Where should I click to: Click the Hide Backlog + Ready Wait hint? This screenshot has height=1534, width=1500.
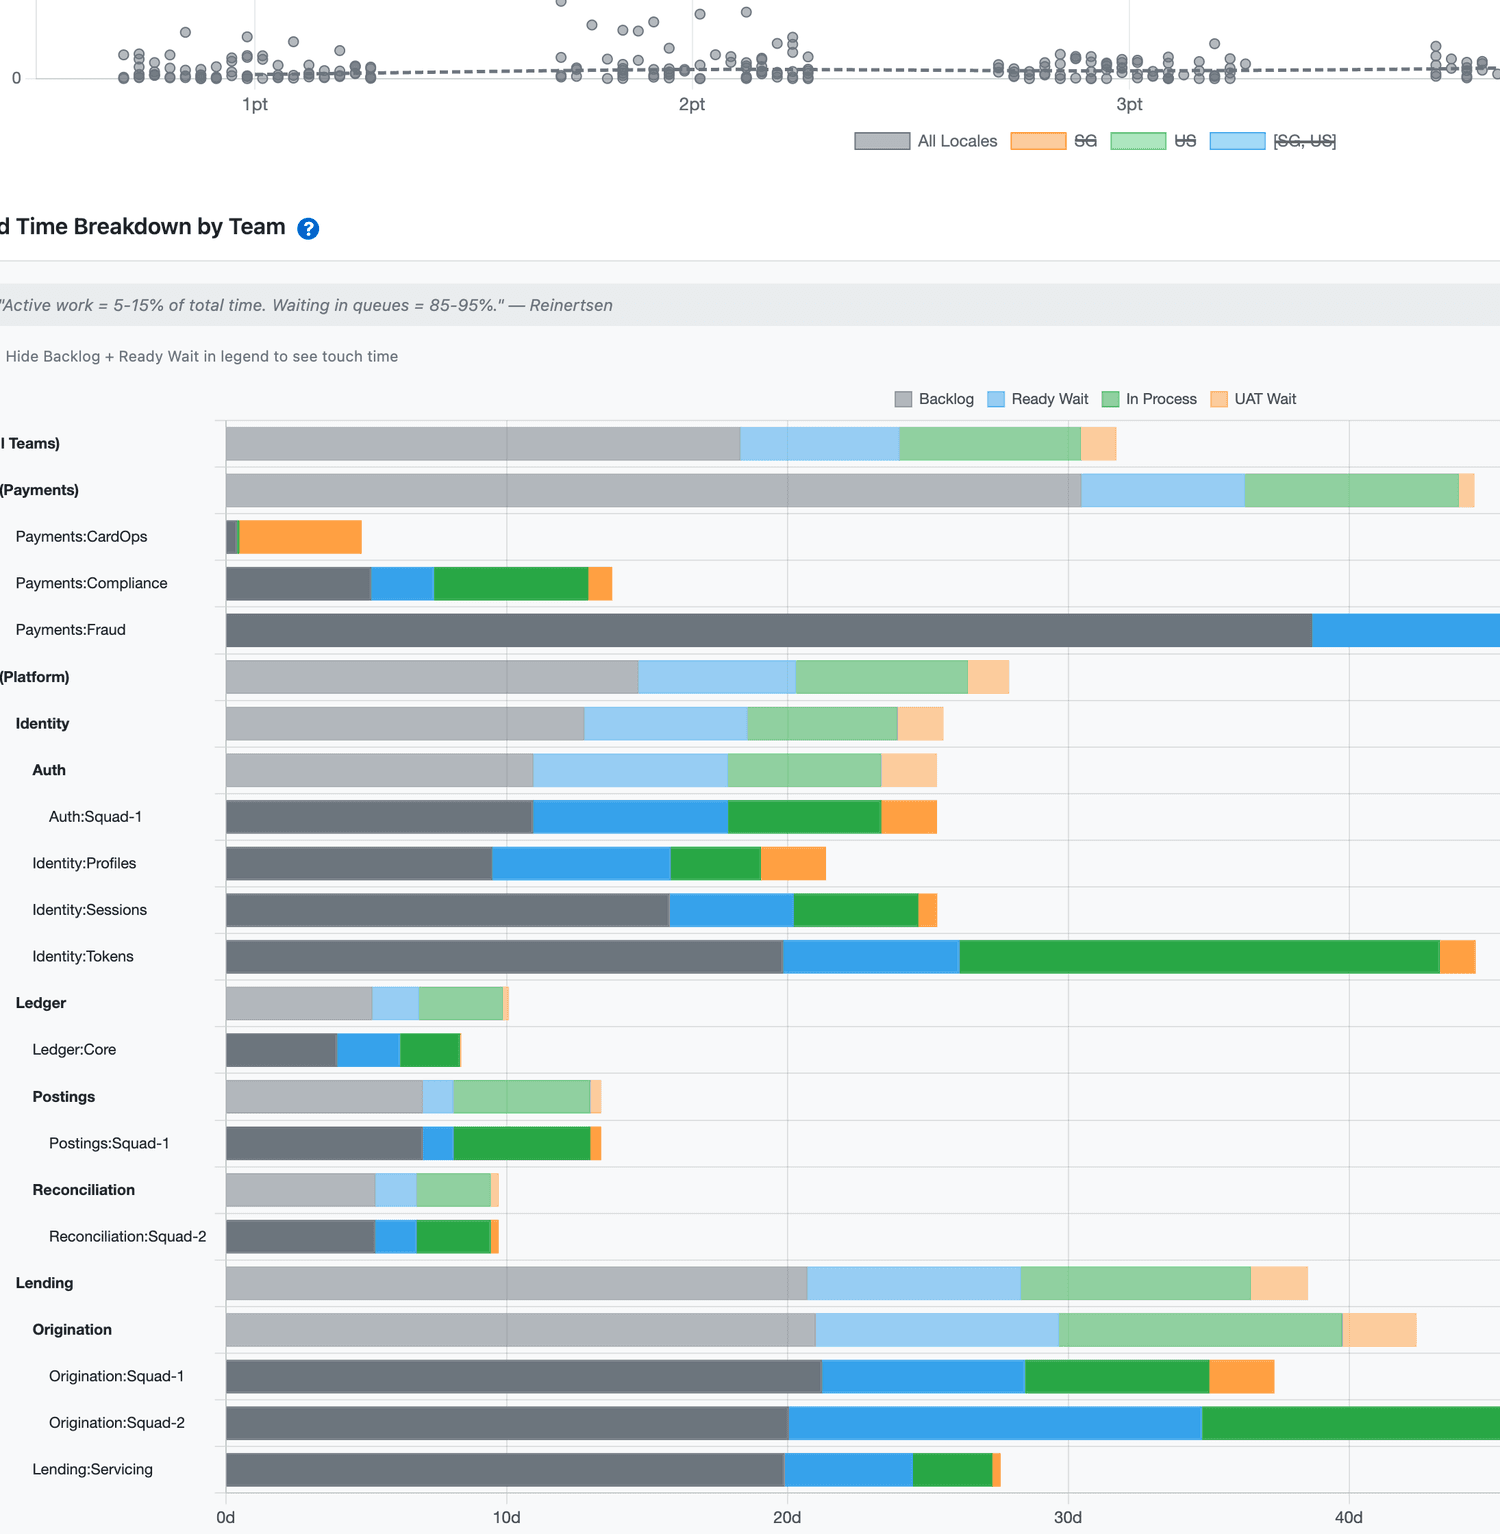(x=202, y=356)
